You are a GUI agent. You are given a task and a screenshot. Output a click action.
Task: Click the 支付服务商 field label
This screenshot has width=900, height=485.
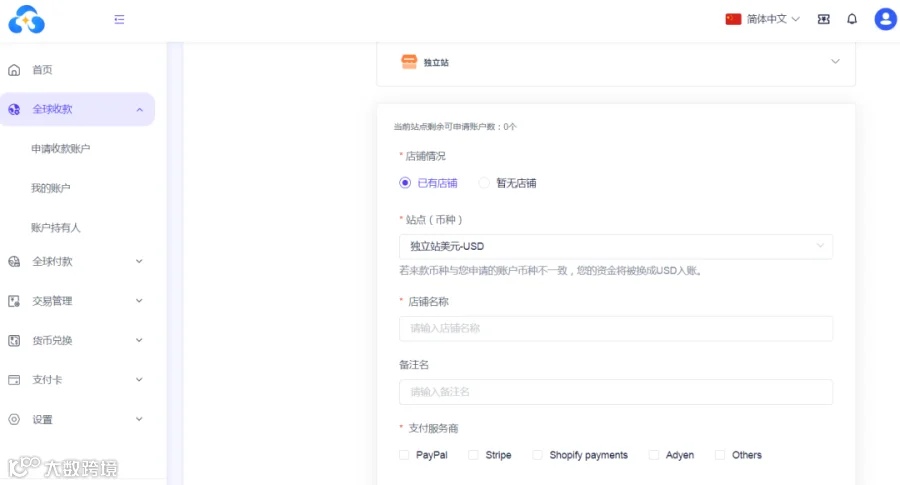tap(433, 429)
